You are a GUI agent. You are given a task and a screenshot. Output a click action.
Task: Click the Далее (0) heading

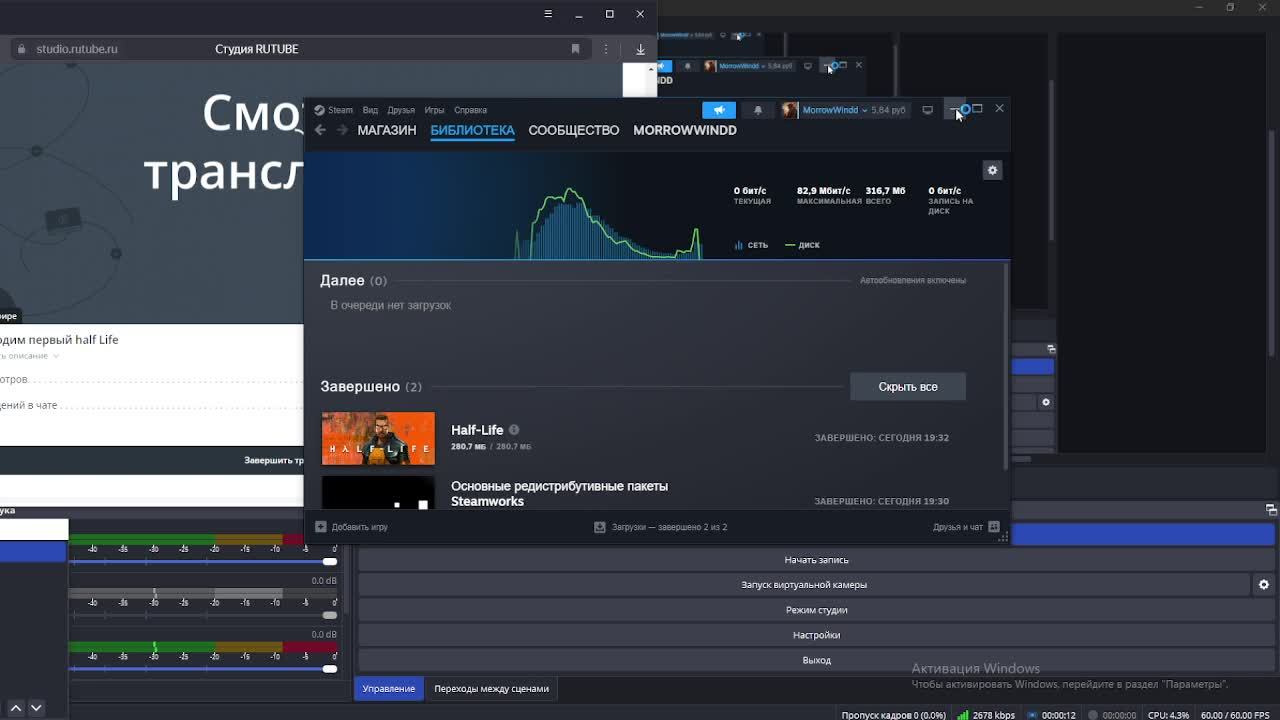(353, 281)
